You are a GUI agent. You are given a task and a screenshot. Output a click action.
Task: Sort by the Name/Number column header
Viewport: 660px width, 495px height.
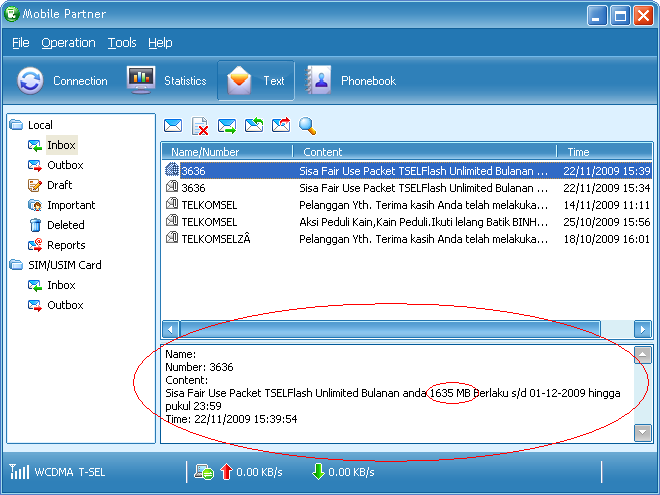pos(227,152)
